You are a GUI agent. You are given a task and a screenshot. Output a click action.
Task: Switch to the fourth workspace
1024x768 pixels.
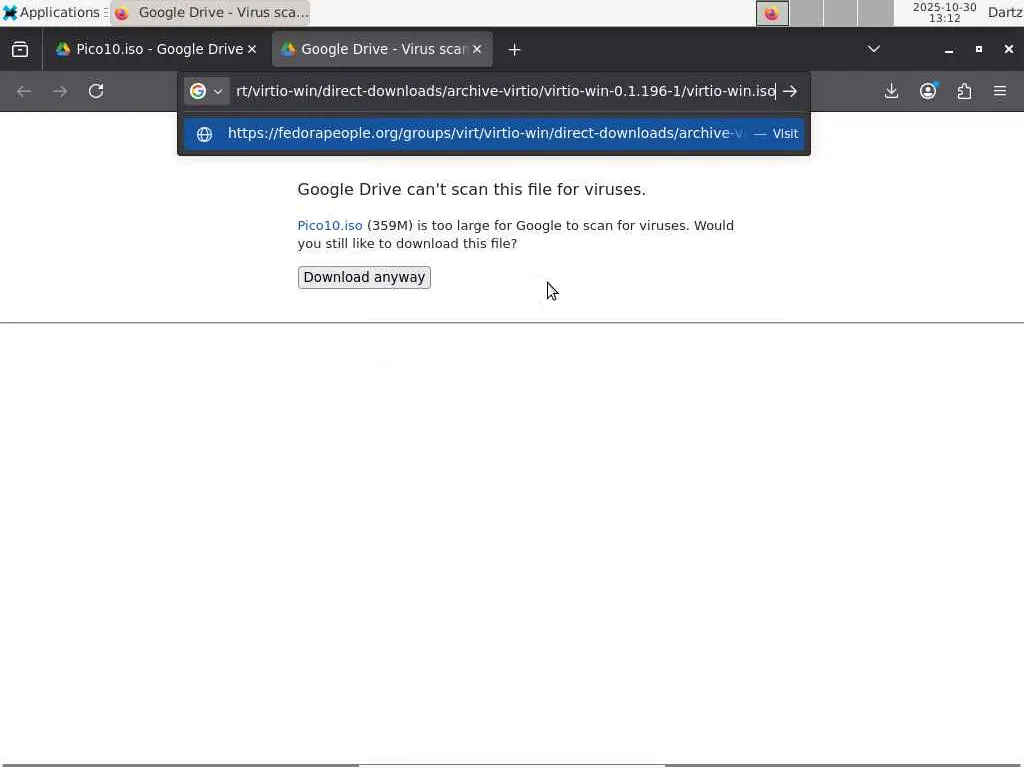point(875,13)
